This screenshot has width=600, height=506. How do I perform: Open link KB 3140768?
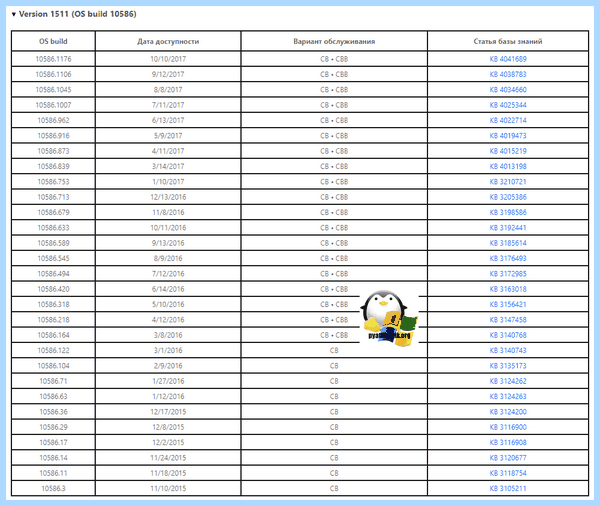tap(508, 335)
